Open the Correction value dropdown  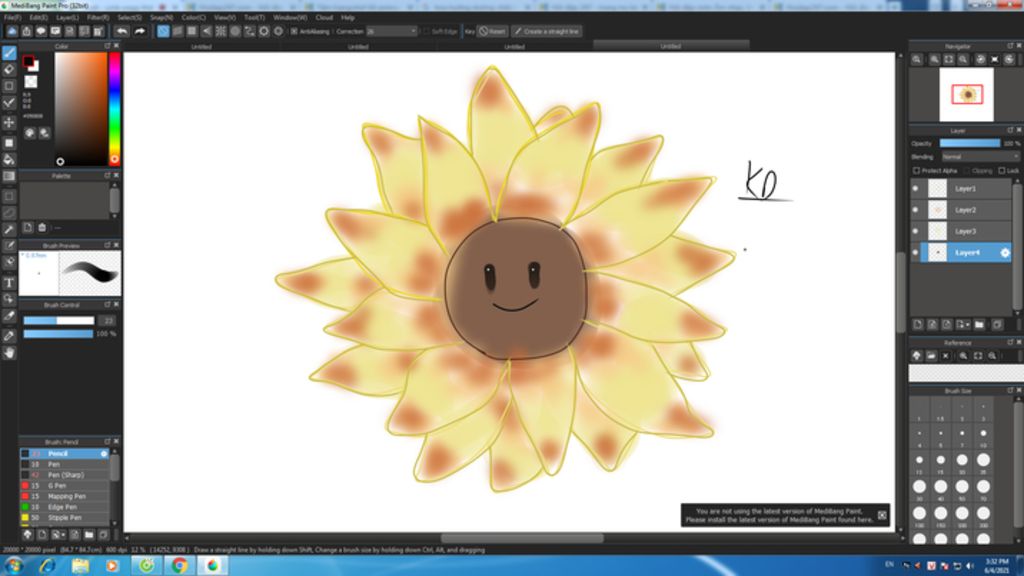coord(391,31)
